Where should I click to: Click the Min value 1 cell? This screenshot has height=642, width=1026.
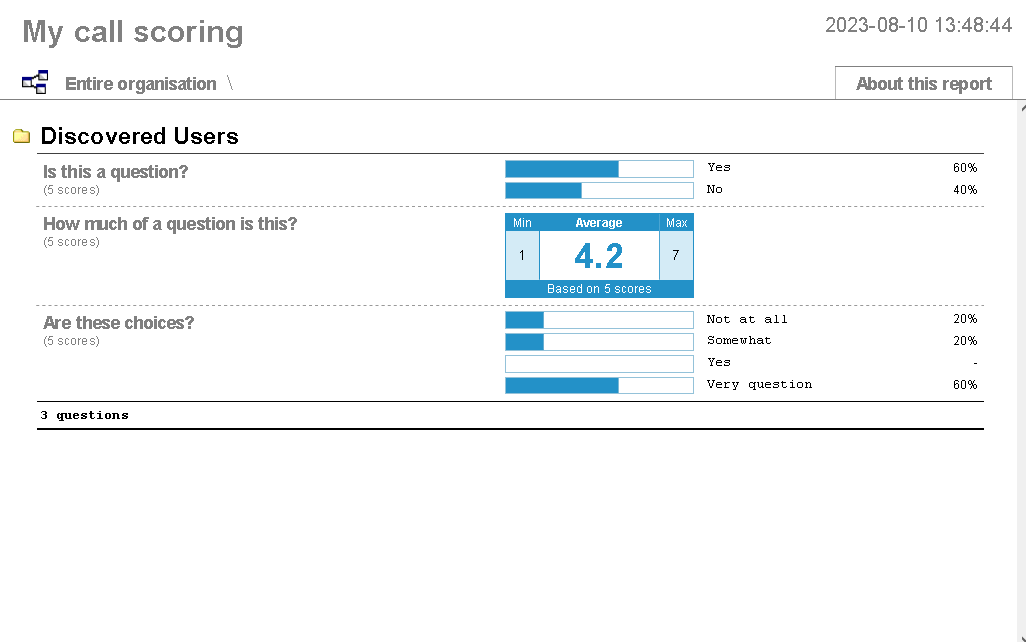point(521,255)
